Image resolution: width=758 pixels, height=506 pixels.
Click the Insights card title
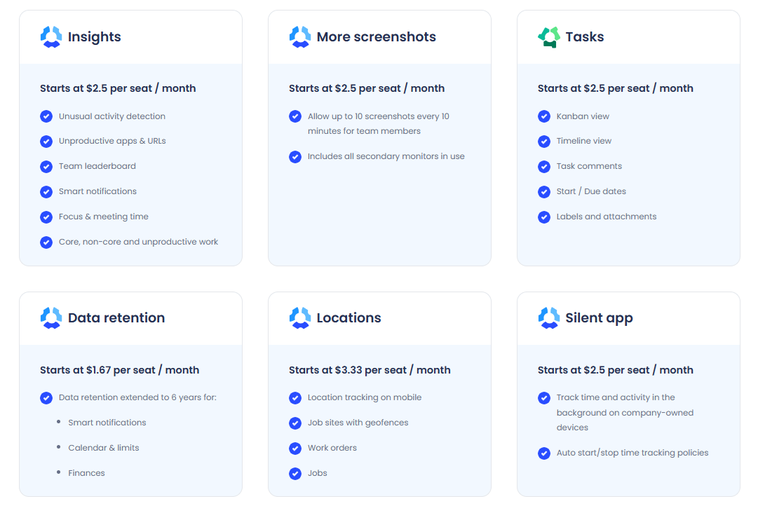click(94, 37)
